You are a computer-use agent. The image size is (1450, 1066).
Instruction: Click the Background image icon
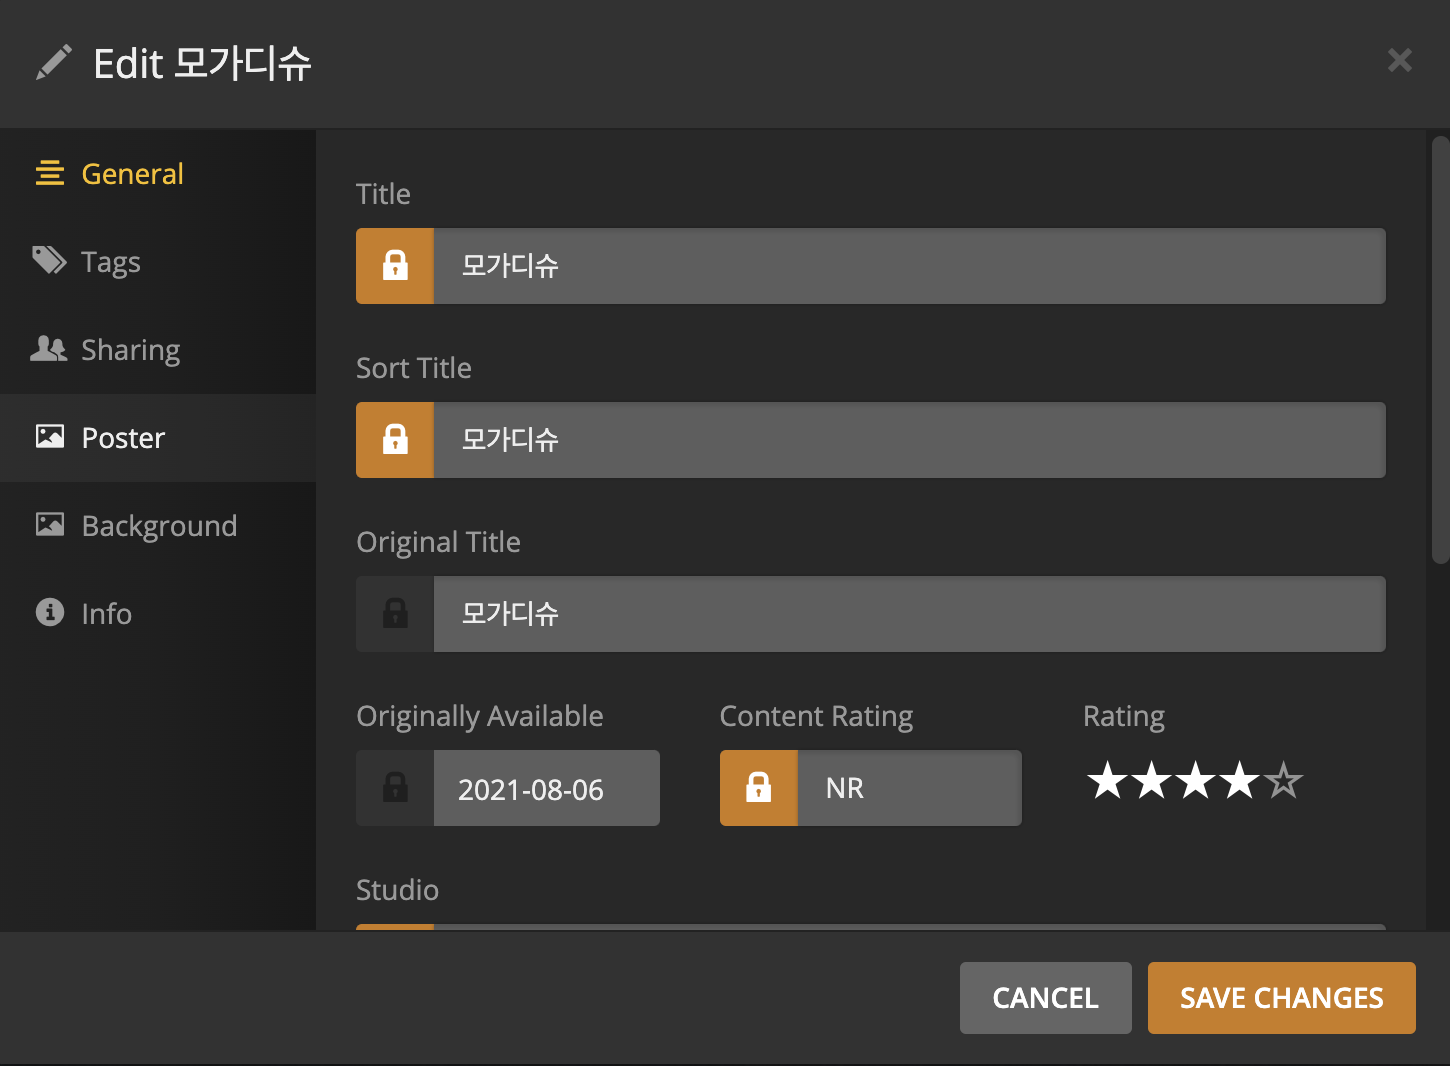click(x=50, y=525)
